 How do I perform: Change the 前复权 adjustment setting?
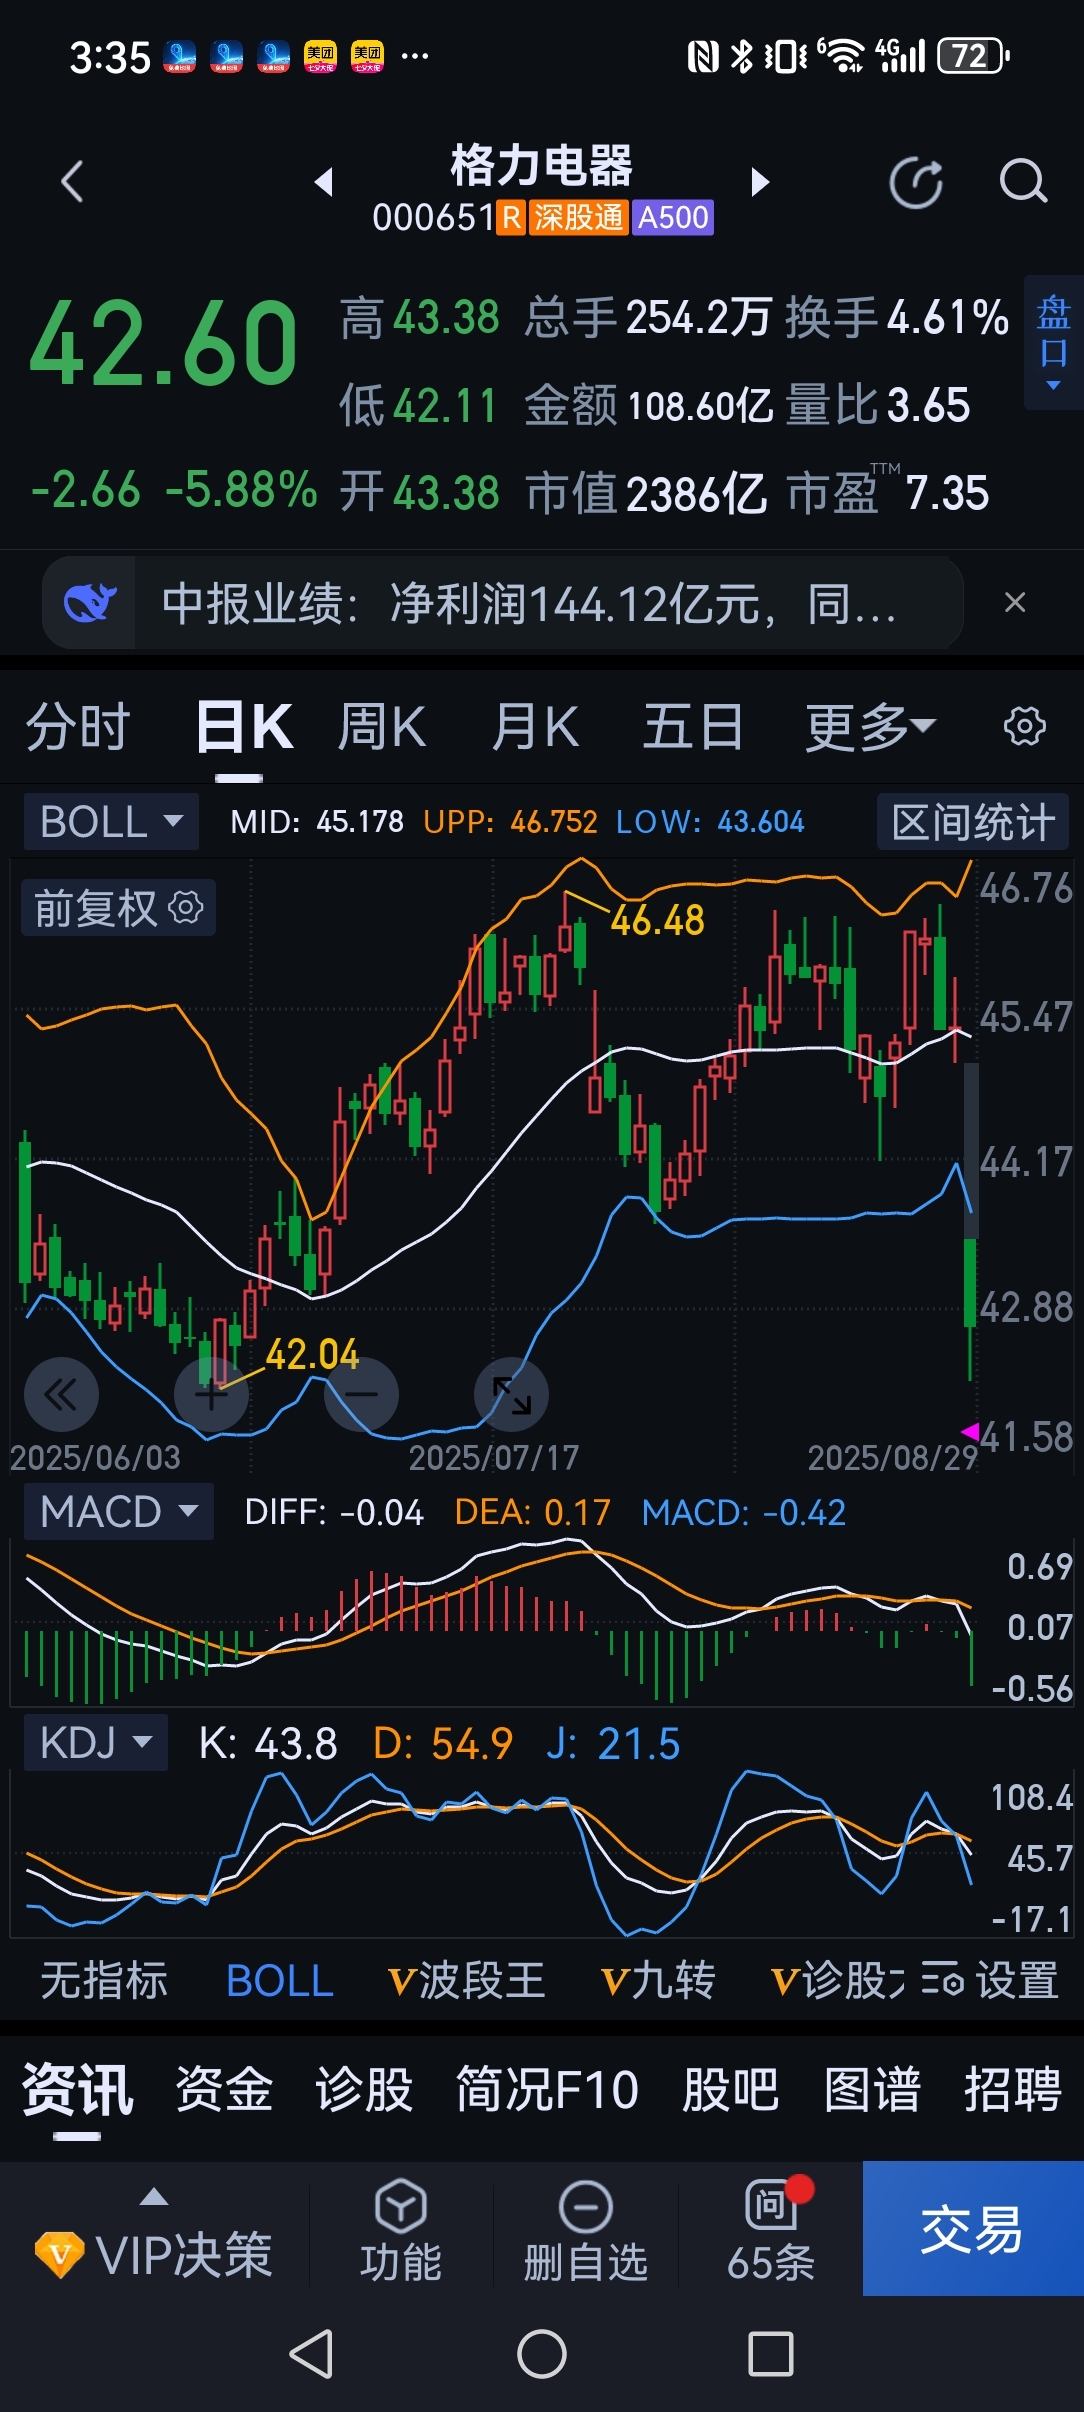(x=118, y=908)
